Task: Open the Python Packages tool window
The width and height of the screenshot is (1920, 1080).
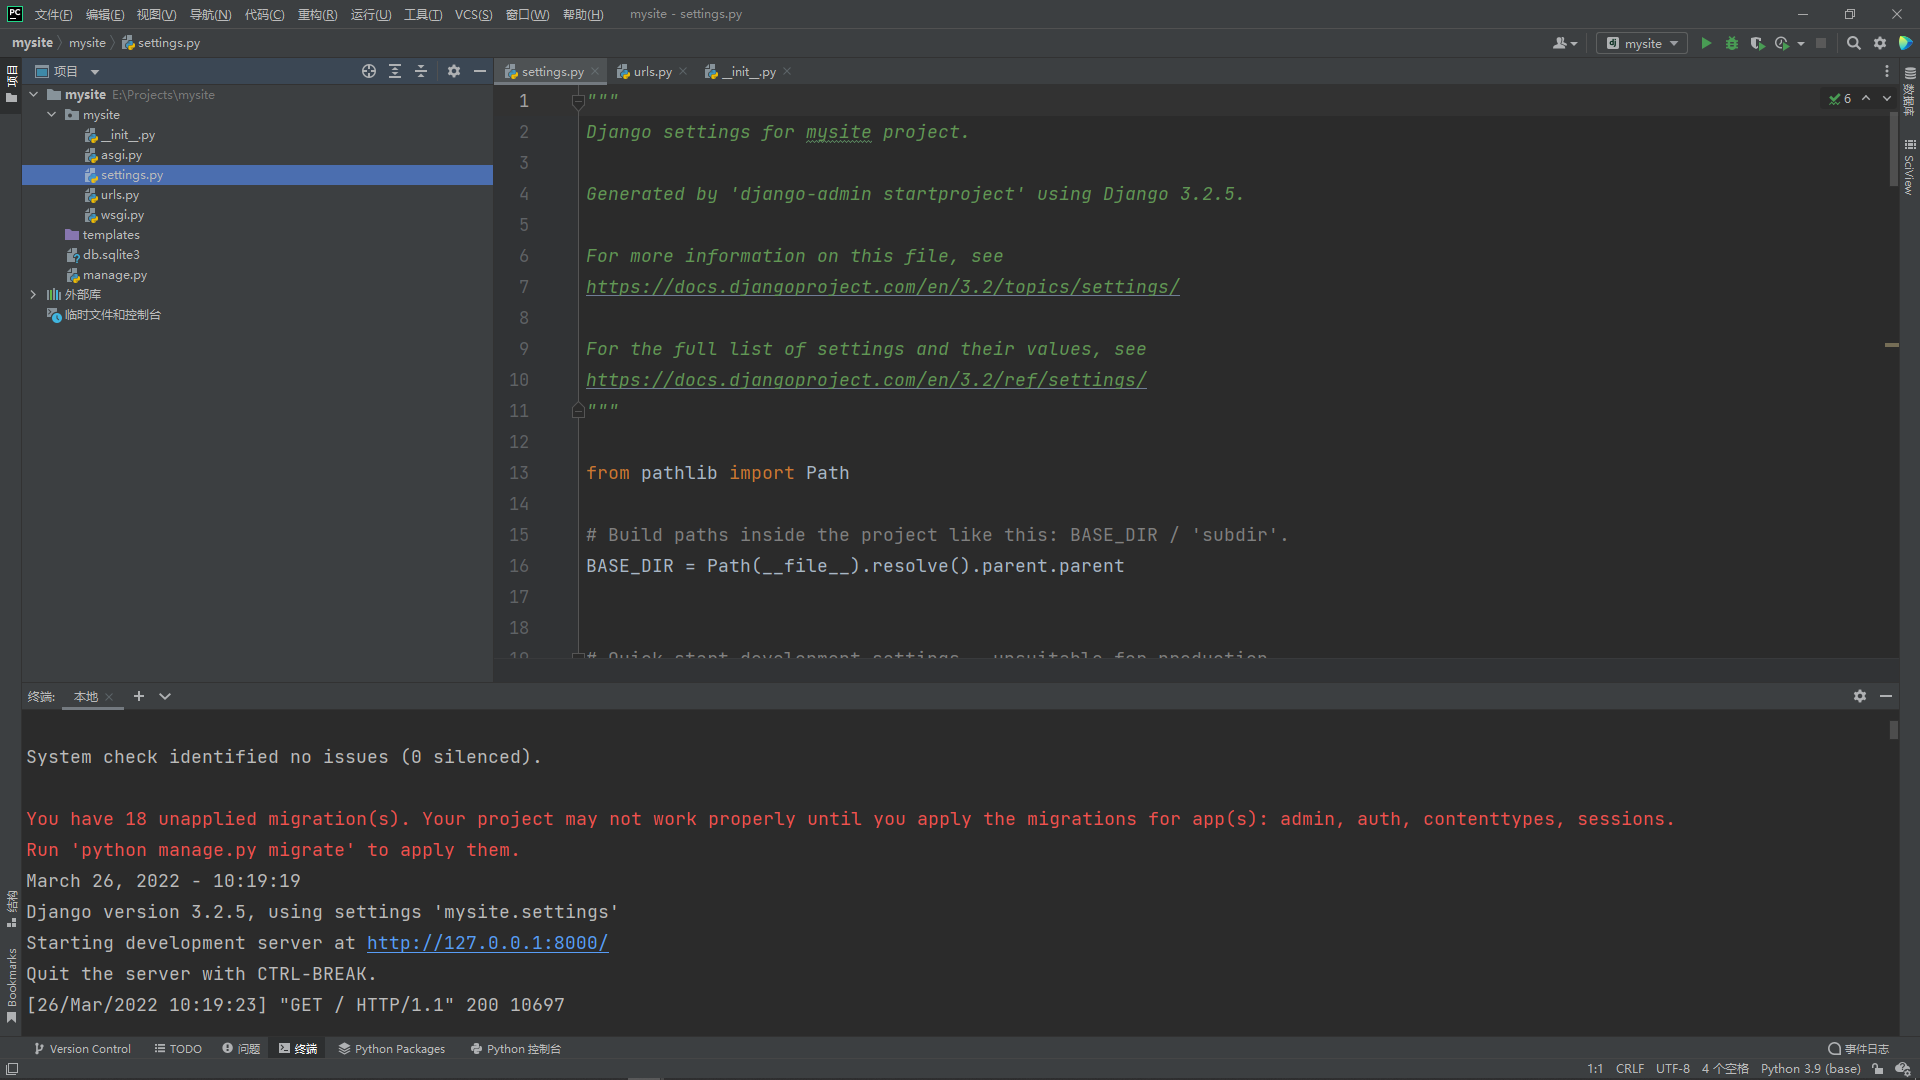Action: [x=391, y=1049]
